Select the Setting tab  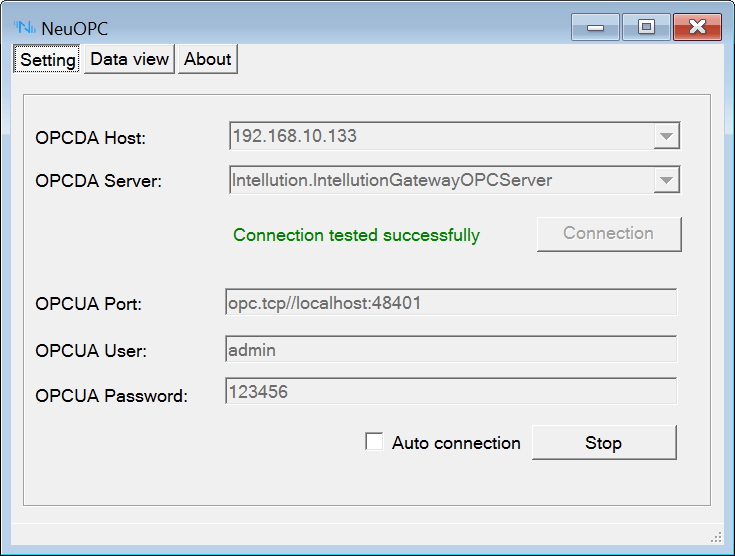pyautogui.click(x=47, y=60)
